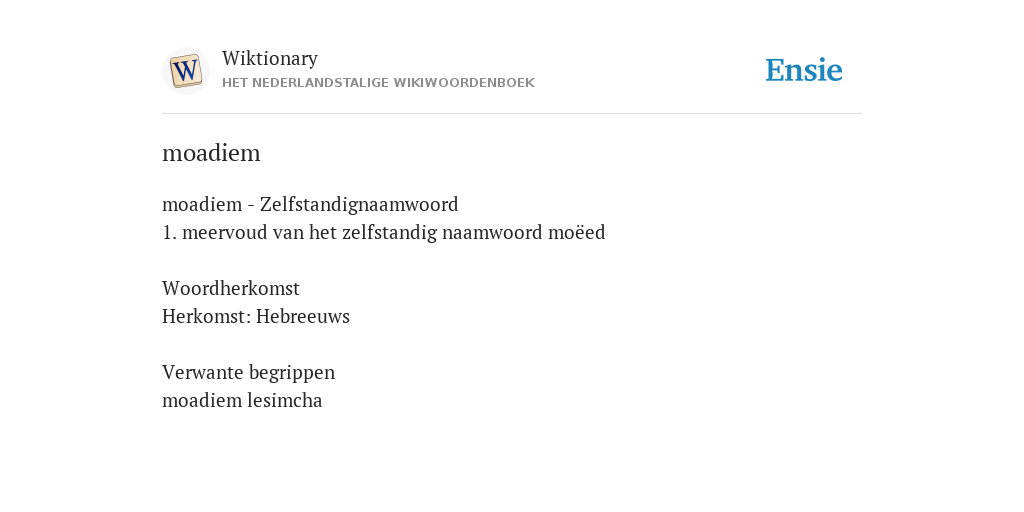
Task: Click the word 'lesimcha' in related terms
Action: (x=285, y=400)
